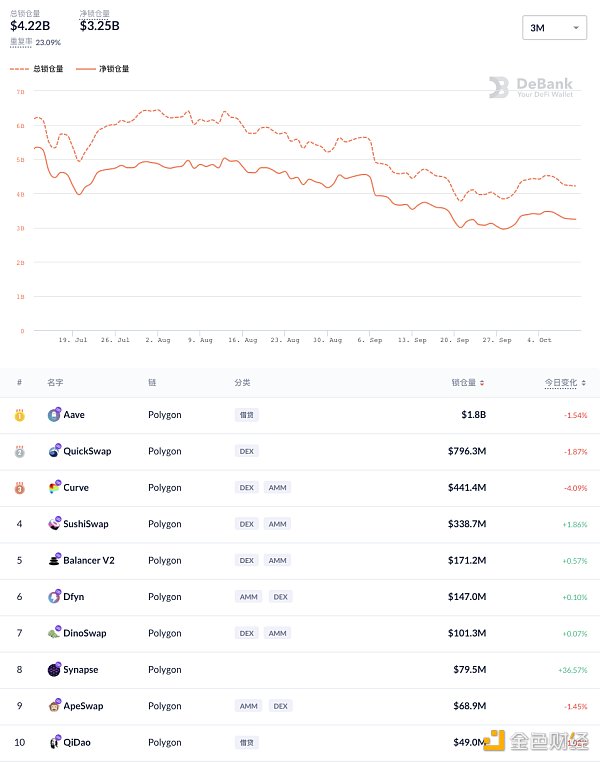Screen dimensions: 600x762
Task: Open the QiDao protocol link
Action: point(78,742)
